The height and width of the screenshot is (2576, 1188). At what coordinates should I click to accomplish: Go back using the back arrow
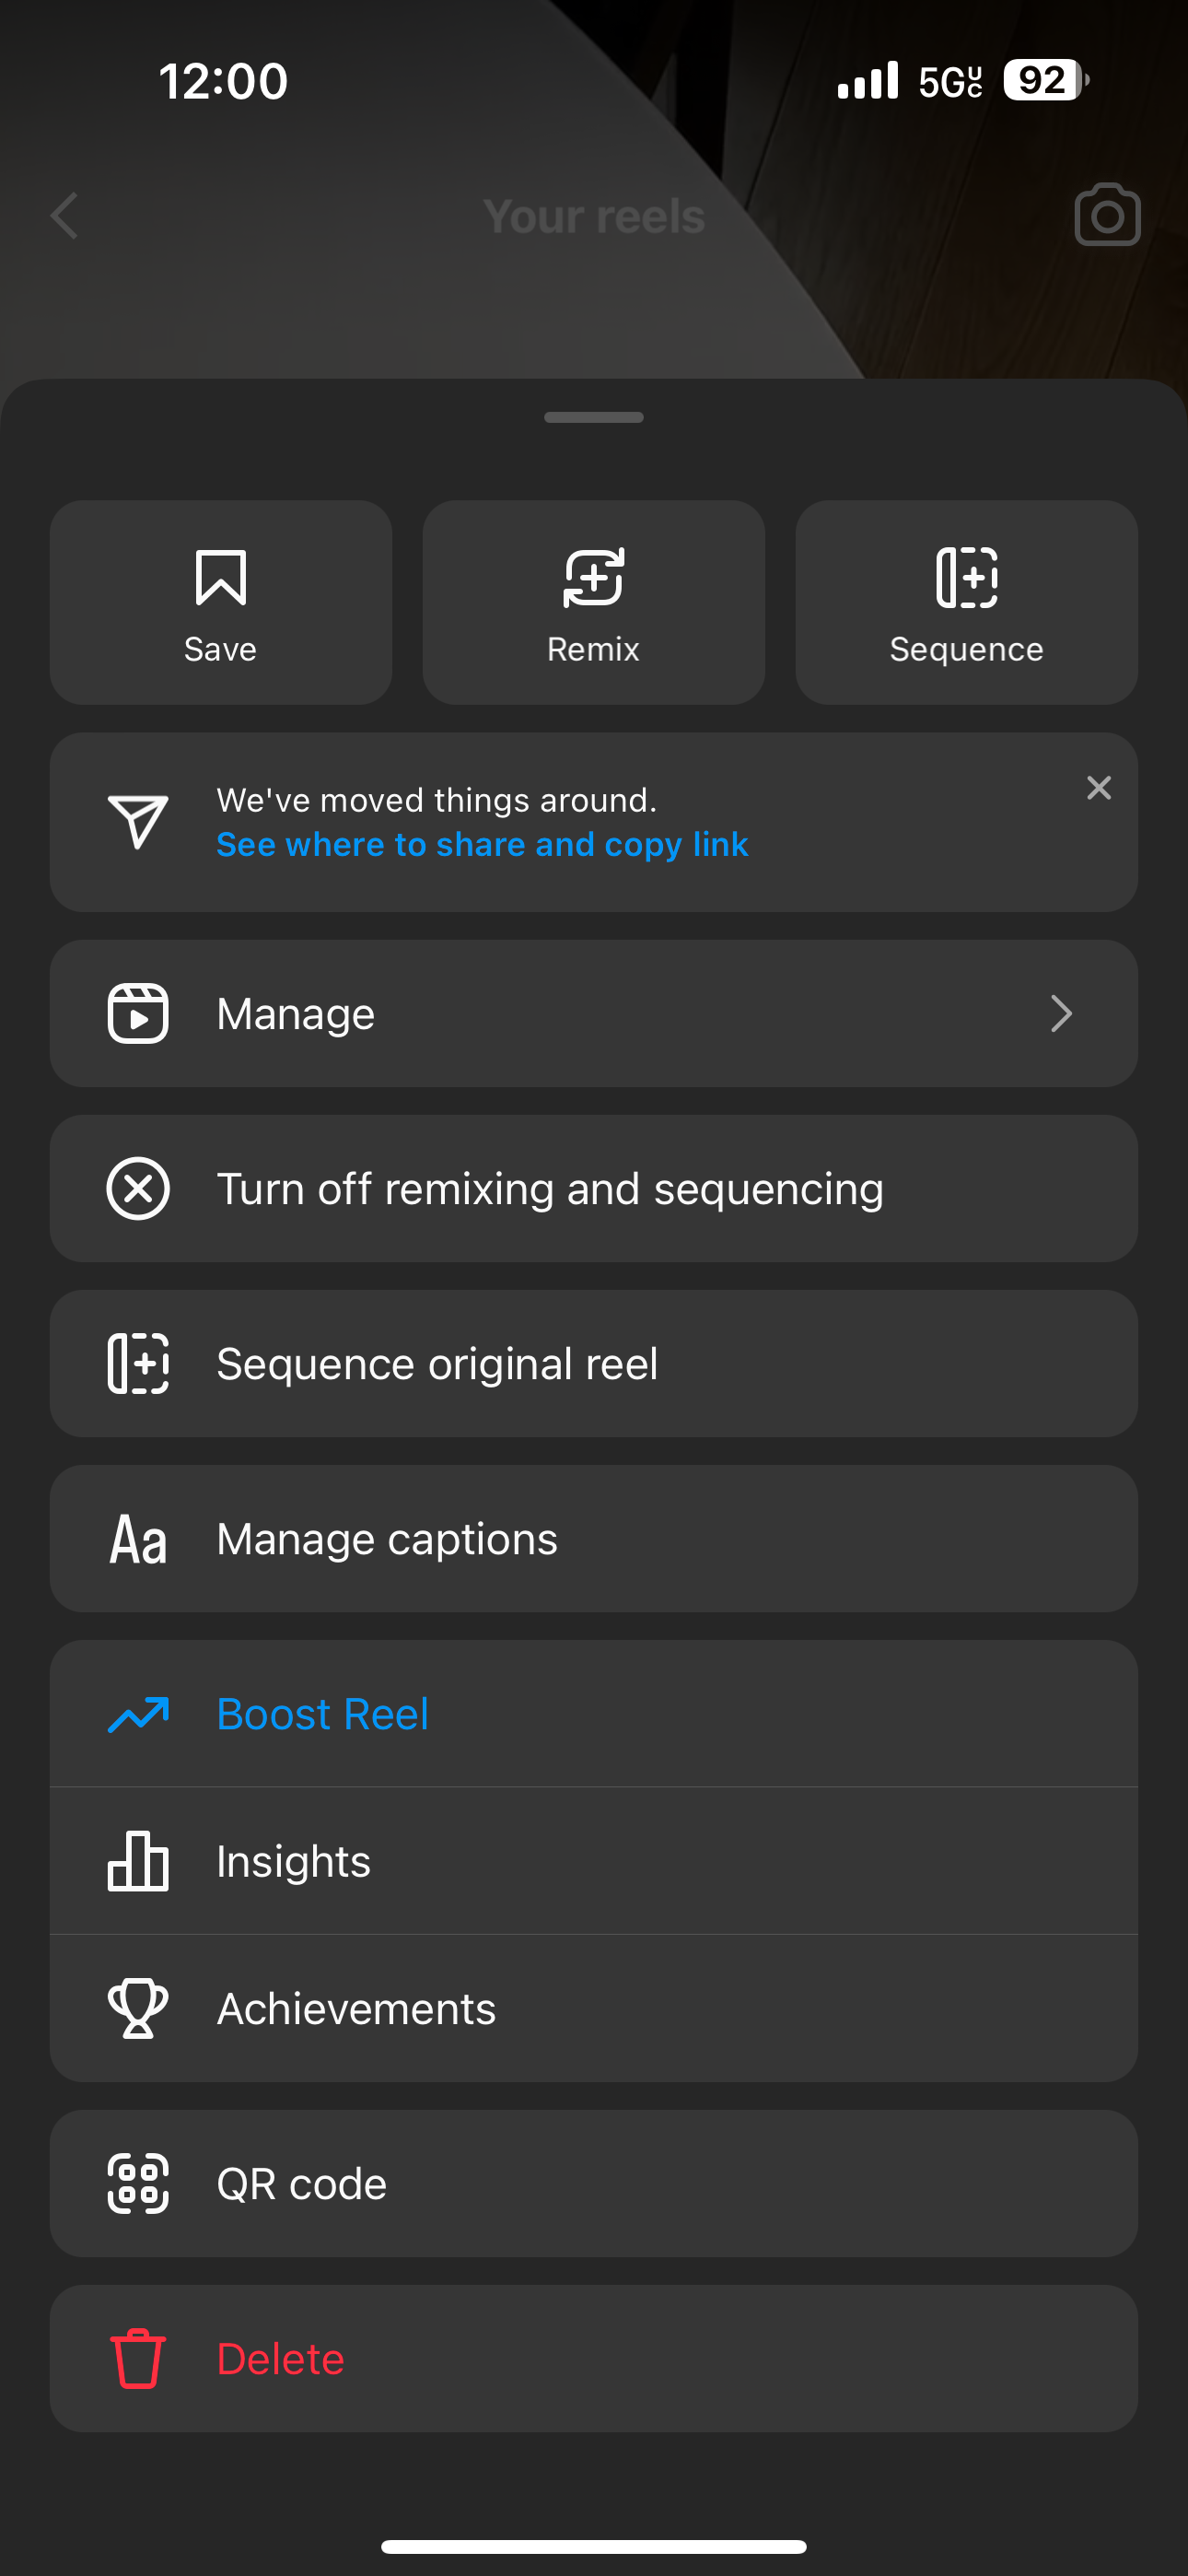65,216
